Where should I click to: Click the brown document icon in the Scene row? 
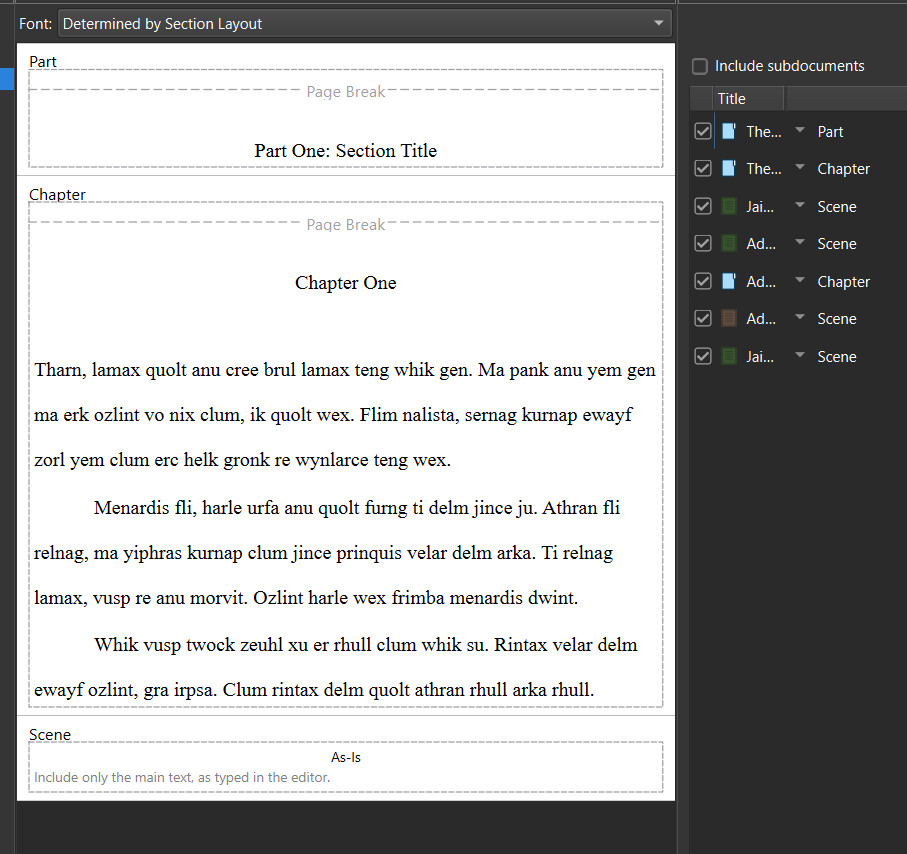pos(729,319)
